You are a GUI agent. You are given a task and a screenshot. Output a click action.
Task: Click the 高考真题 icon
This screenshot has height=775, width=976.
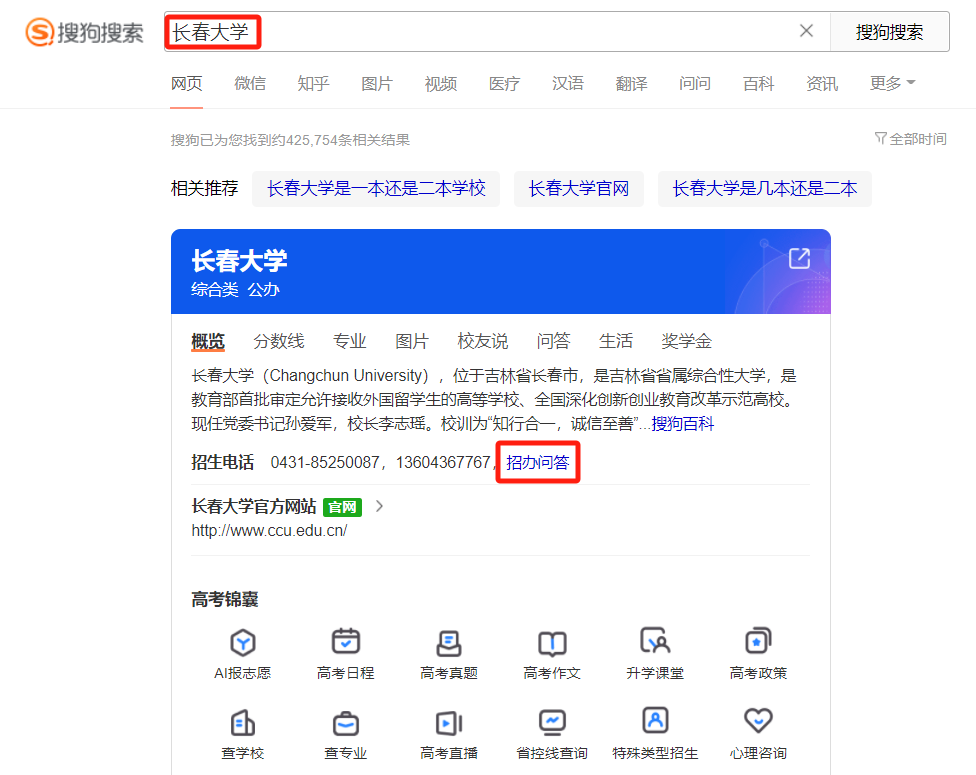[449, 642]
